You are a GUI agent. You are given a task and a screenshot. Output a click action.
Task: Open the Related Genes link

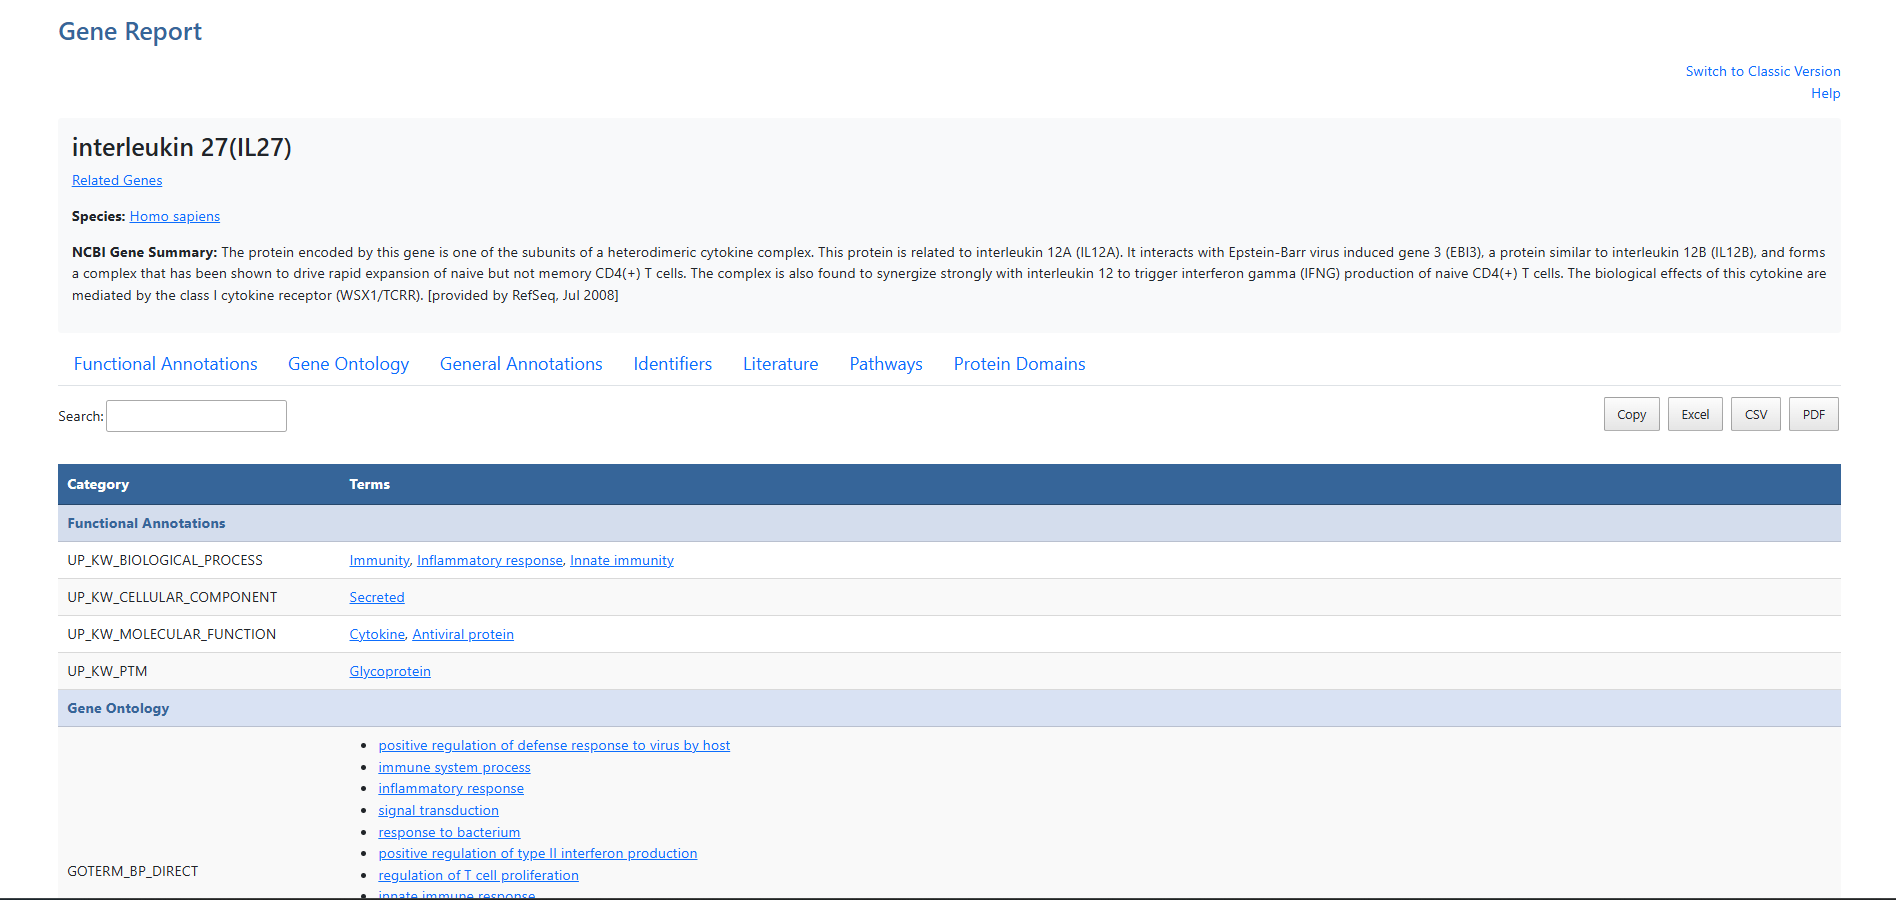pyautogui.click(x=117, y=180)
